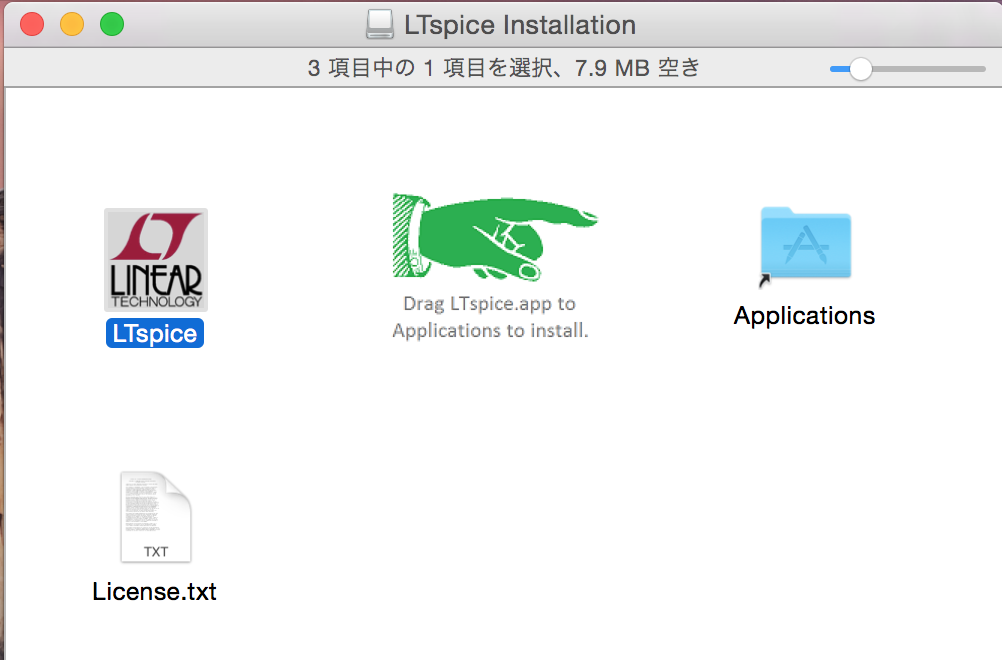Click the "Drag LTspice.app to Applications" instruction text

tap(490, 317)
